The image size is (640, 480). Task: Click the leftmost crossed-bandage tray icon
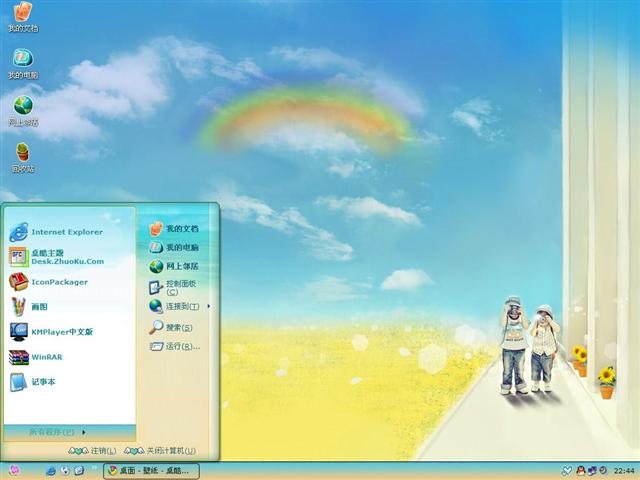click(567, 471)
